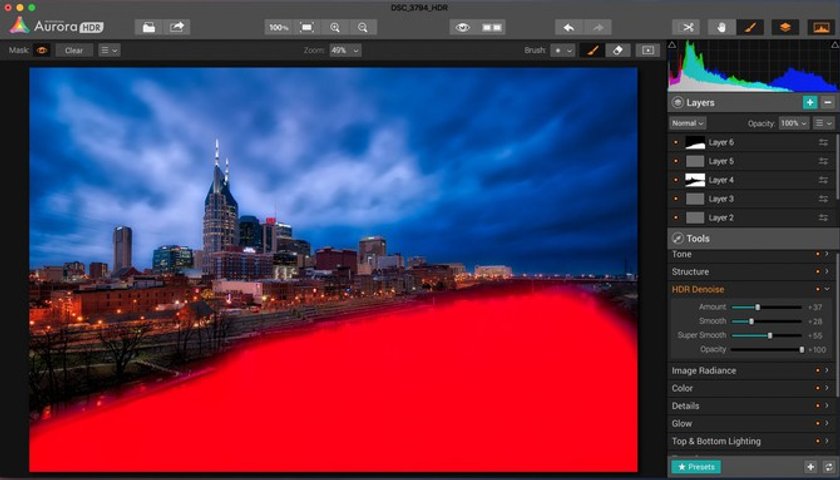840x480 pixels.
Task: Select the orange Brush tool in top toolbar
Action: pyautogui.click(x=750, y=27)
